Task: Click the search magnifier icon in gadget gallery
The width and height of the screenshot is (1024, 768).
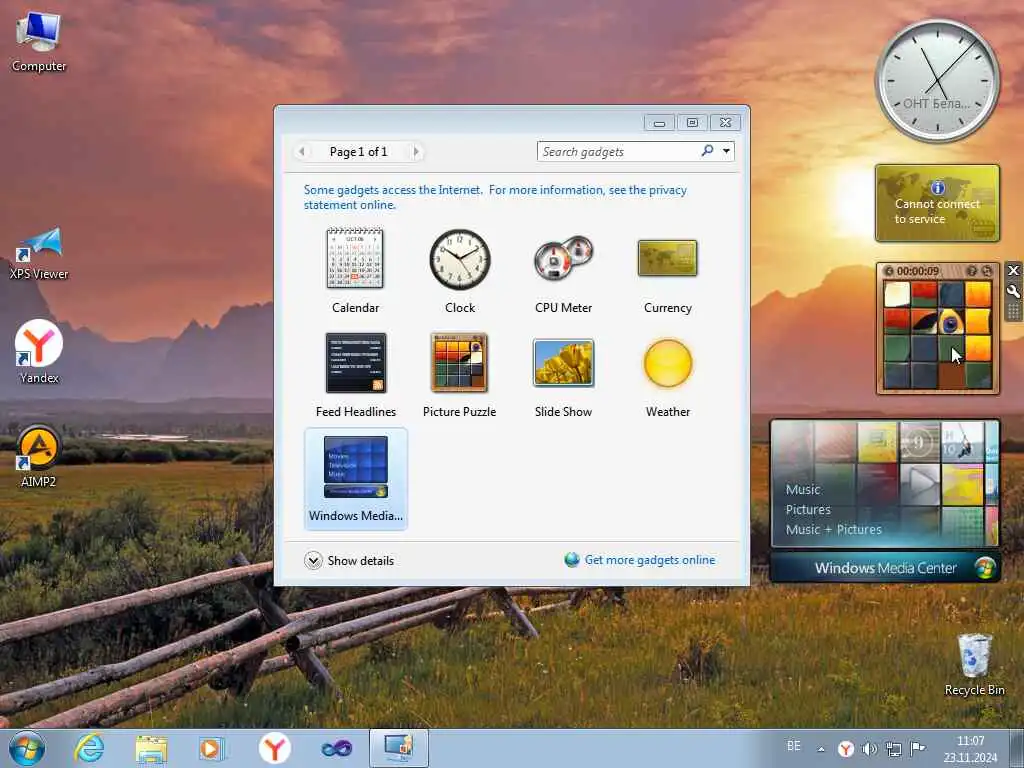Action: click(x=707, y=151)
